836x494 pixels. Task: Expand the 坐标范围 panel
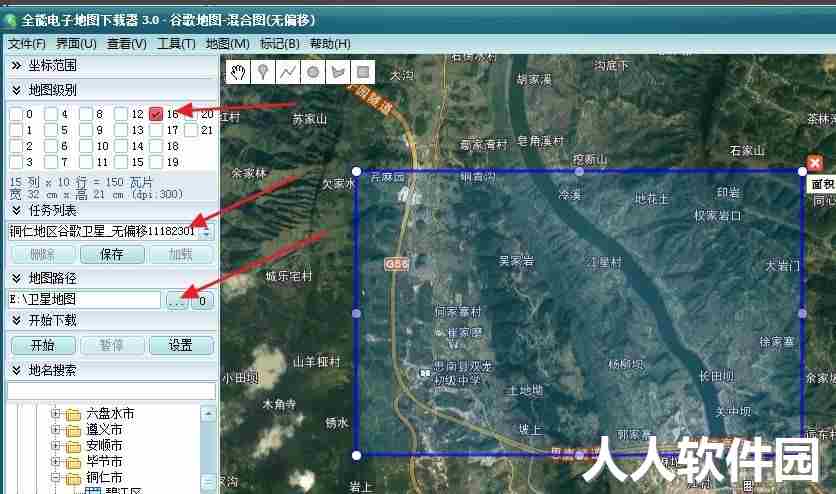pos(17,66)
